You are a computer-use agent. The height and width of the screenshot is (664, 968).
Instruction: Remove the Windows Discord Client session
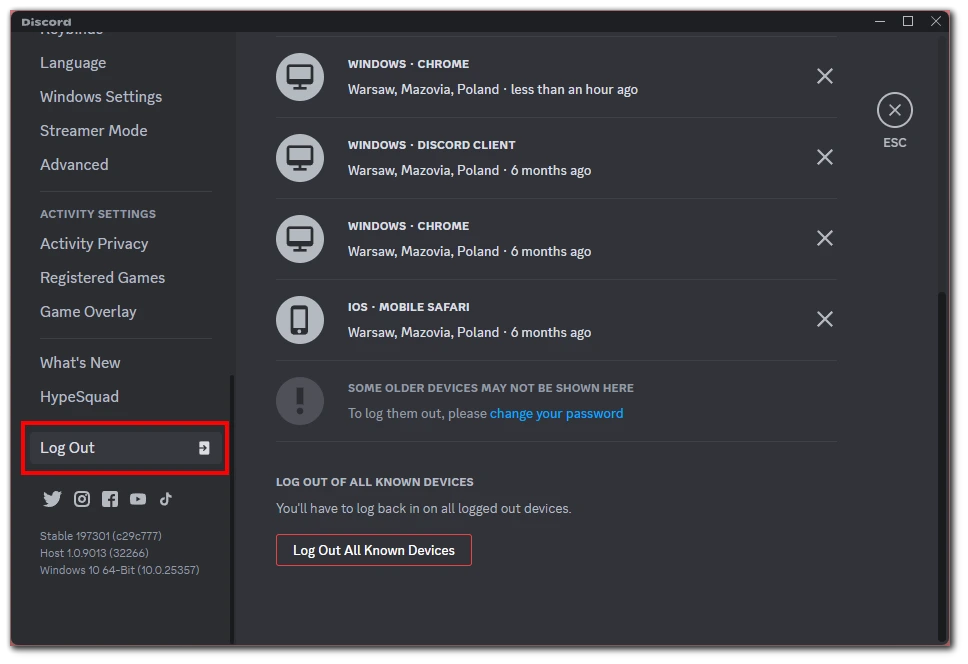point(825,157)
